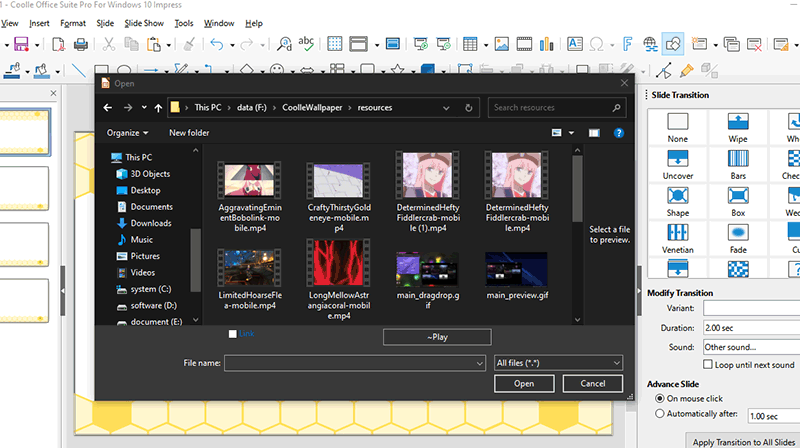
Task: Click the Open button
Action: (524, 383)
